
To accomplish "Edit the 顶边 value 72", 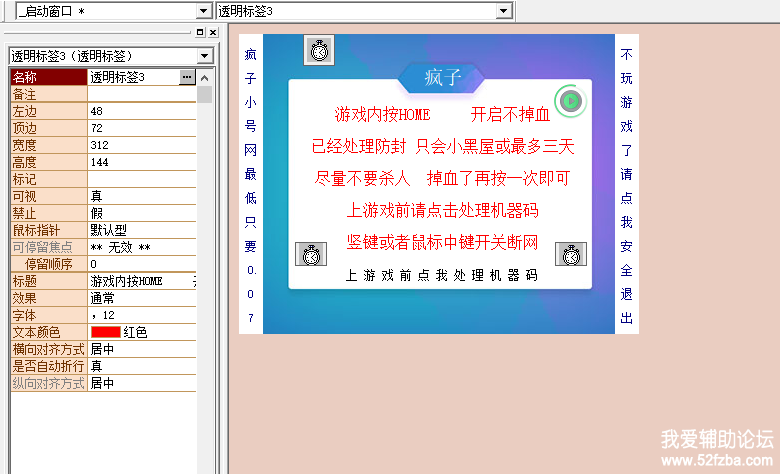I will (142, 128).
